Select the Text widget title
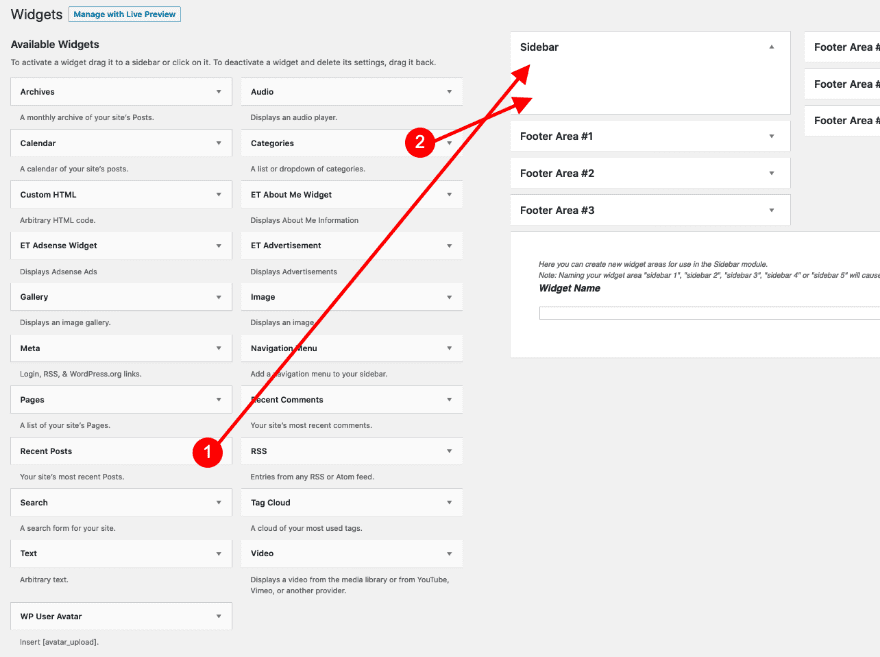The width and height of the screenshot is (880, 657). [29, 553]
